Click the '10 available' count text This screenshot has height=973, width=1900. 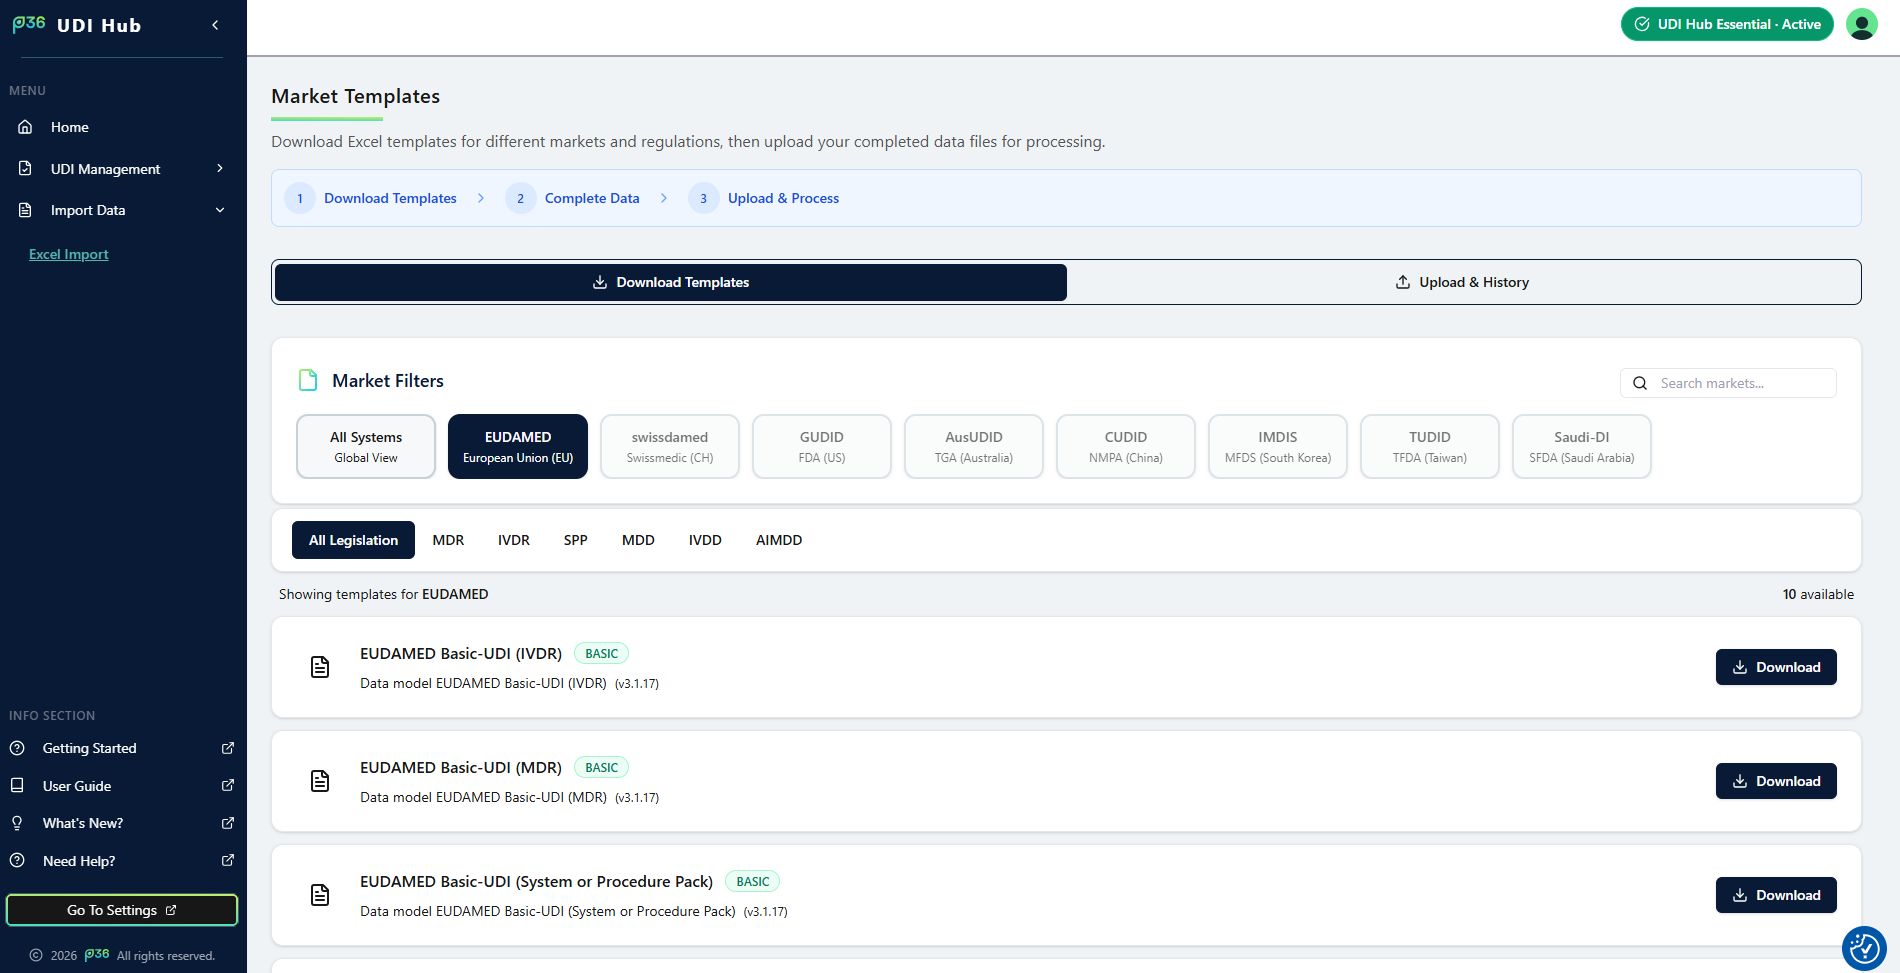1818,594
